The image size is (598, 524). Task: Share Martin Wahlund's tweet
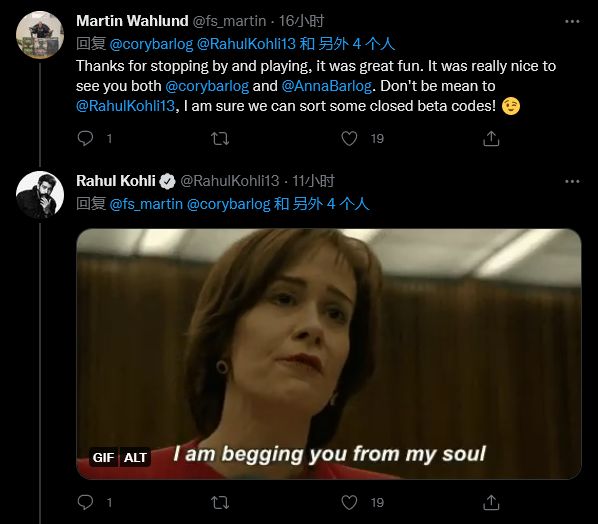click(491, 138)
